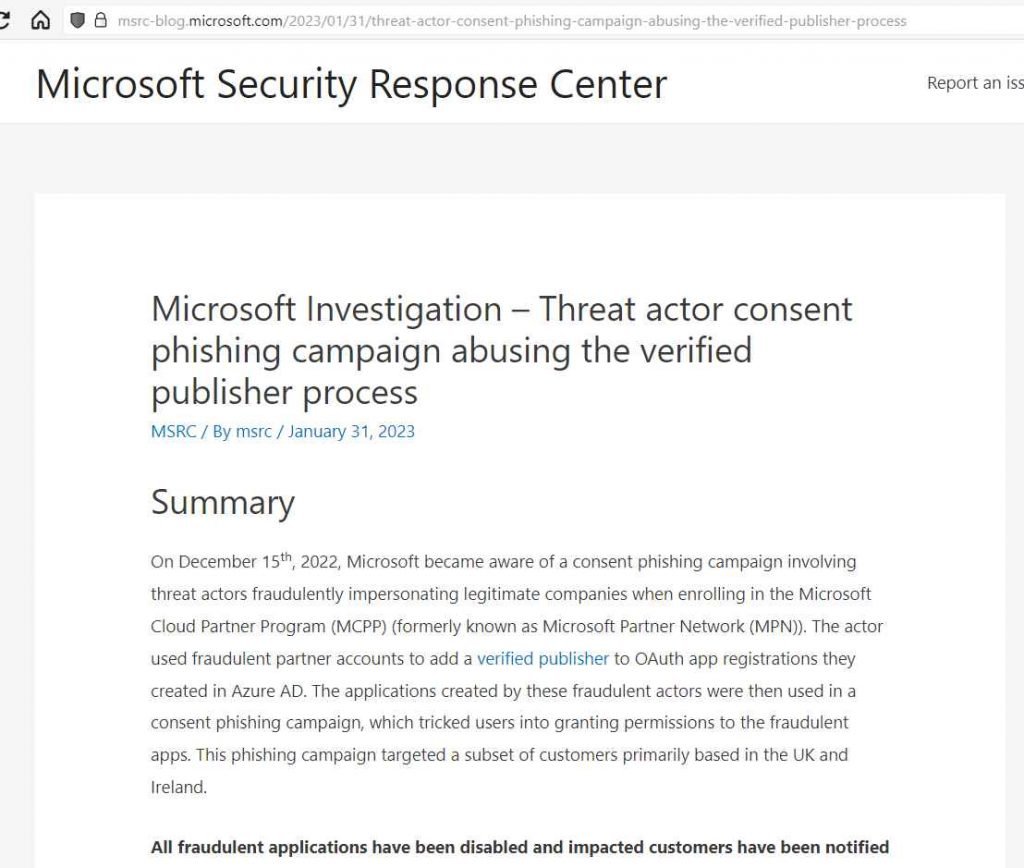The image size is (1024, 868).
Task: Click the bold 'All fraudulent applications' sentence
Action: [519, 847]
